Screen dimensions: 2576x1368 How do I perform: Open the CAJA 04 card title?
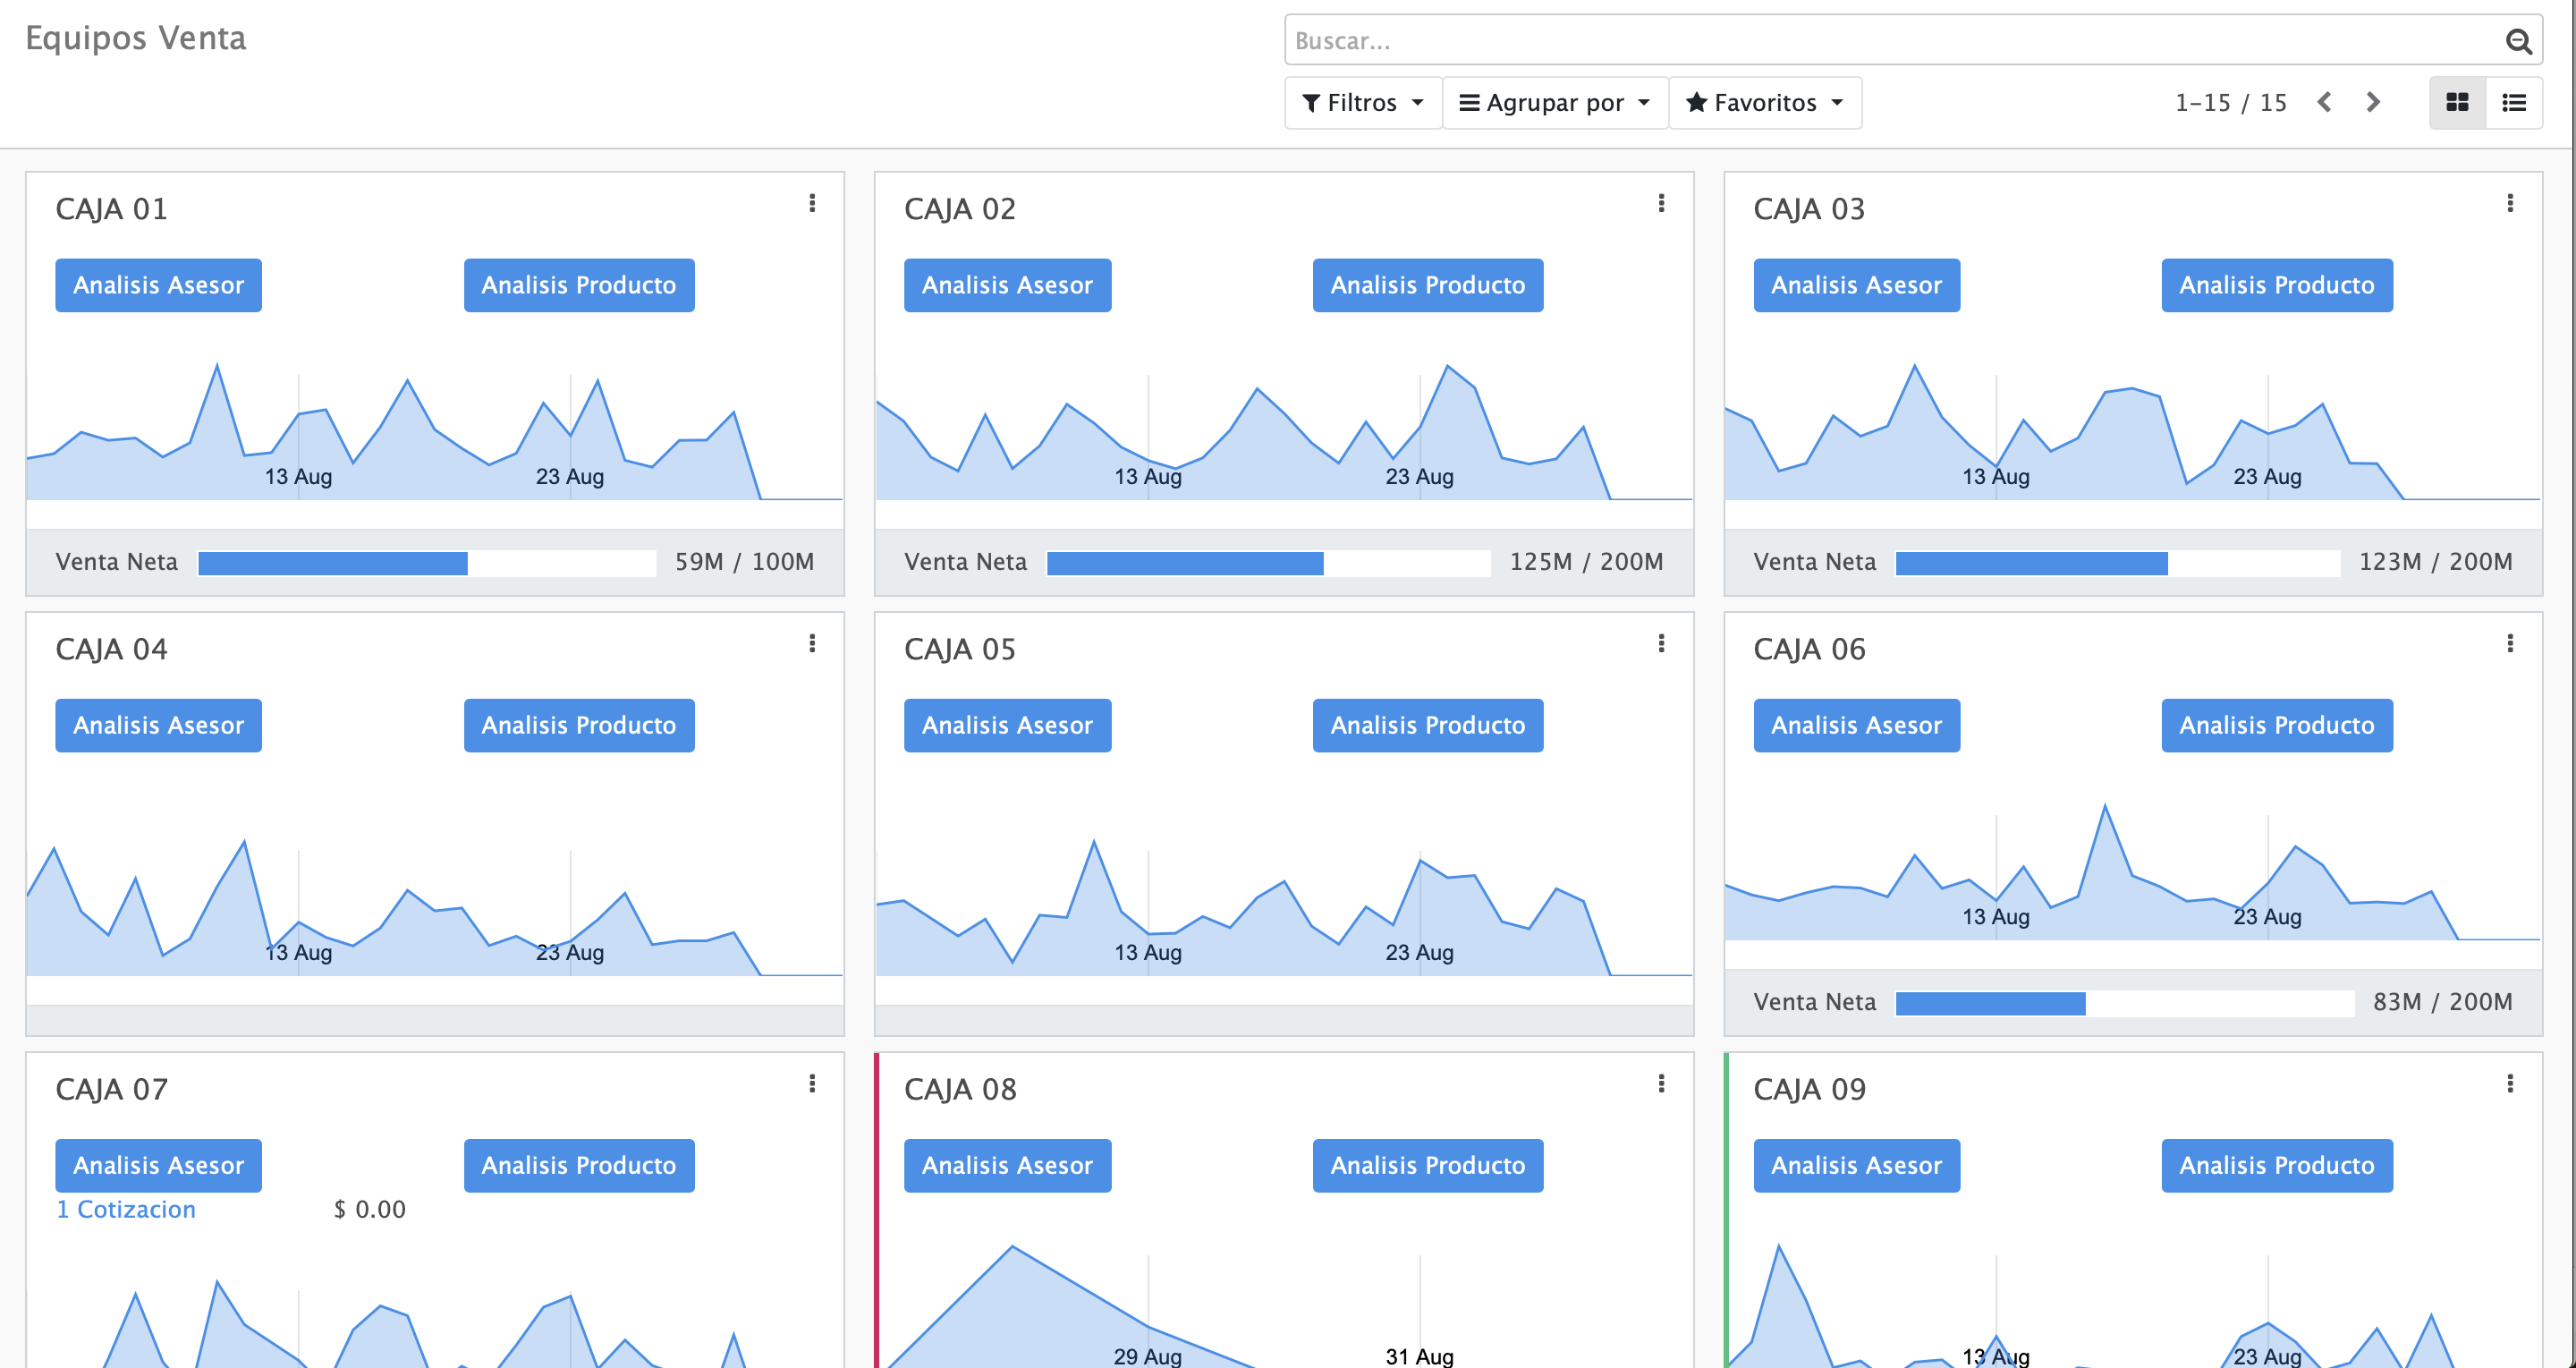(111, 650)
